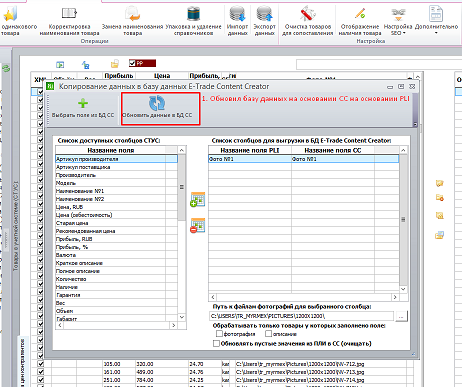Click the Замена наименования товара icon
The height and width of the screenshot is (387, 462).
[x=132, y=14]
